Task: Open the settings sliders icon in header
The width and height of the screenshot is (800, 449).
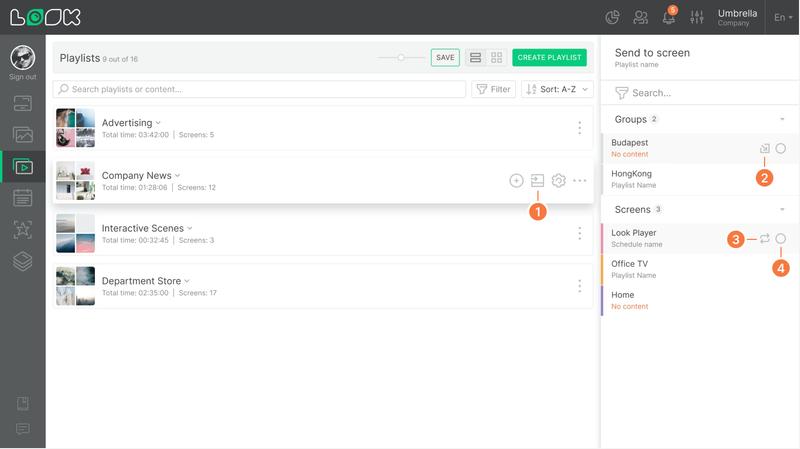Action: pyautogui.click(x=696, y=18)
